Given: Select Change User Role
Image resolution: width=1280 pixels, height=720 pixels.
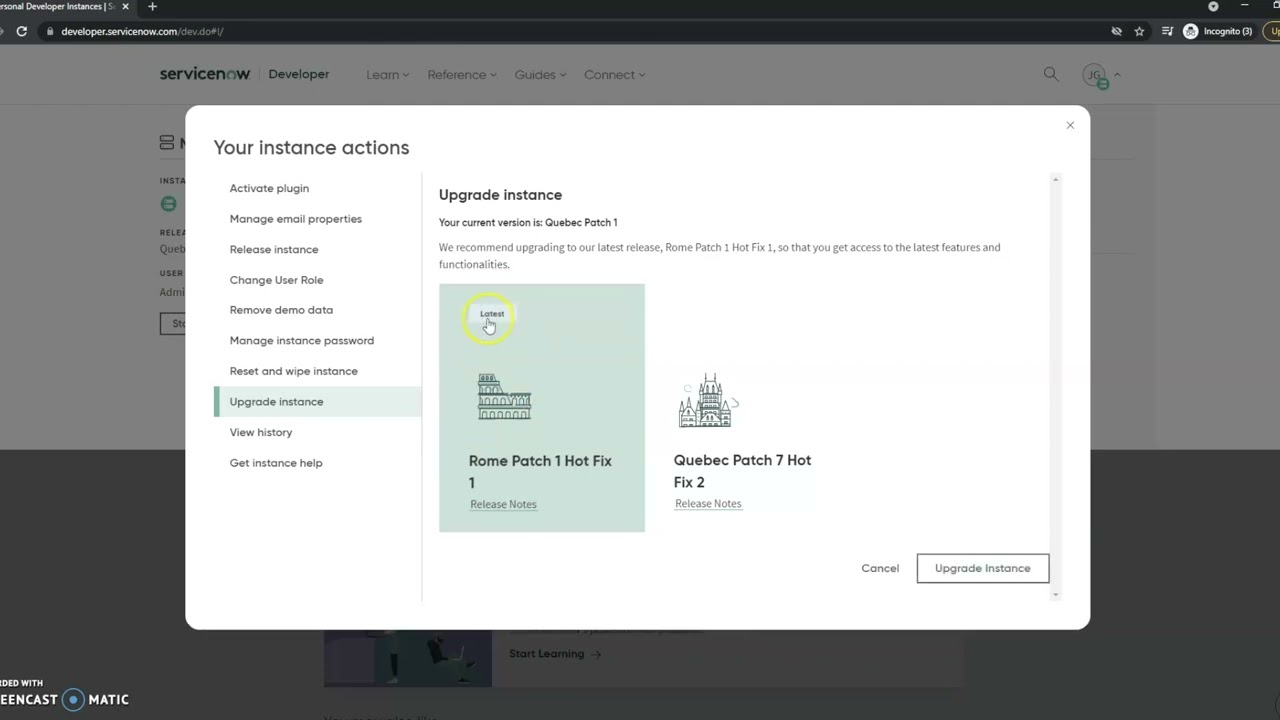Looking at the screenshot, I should (276, 280).
